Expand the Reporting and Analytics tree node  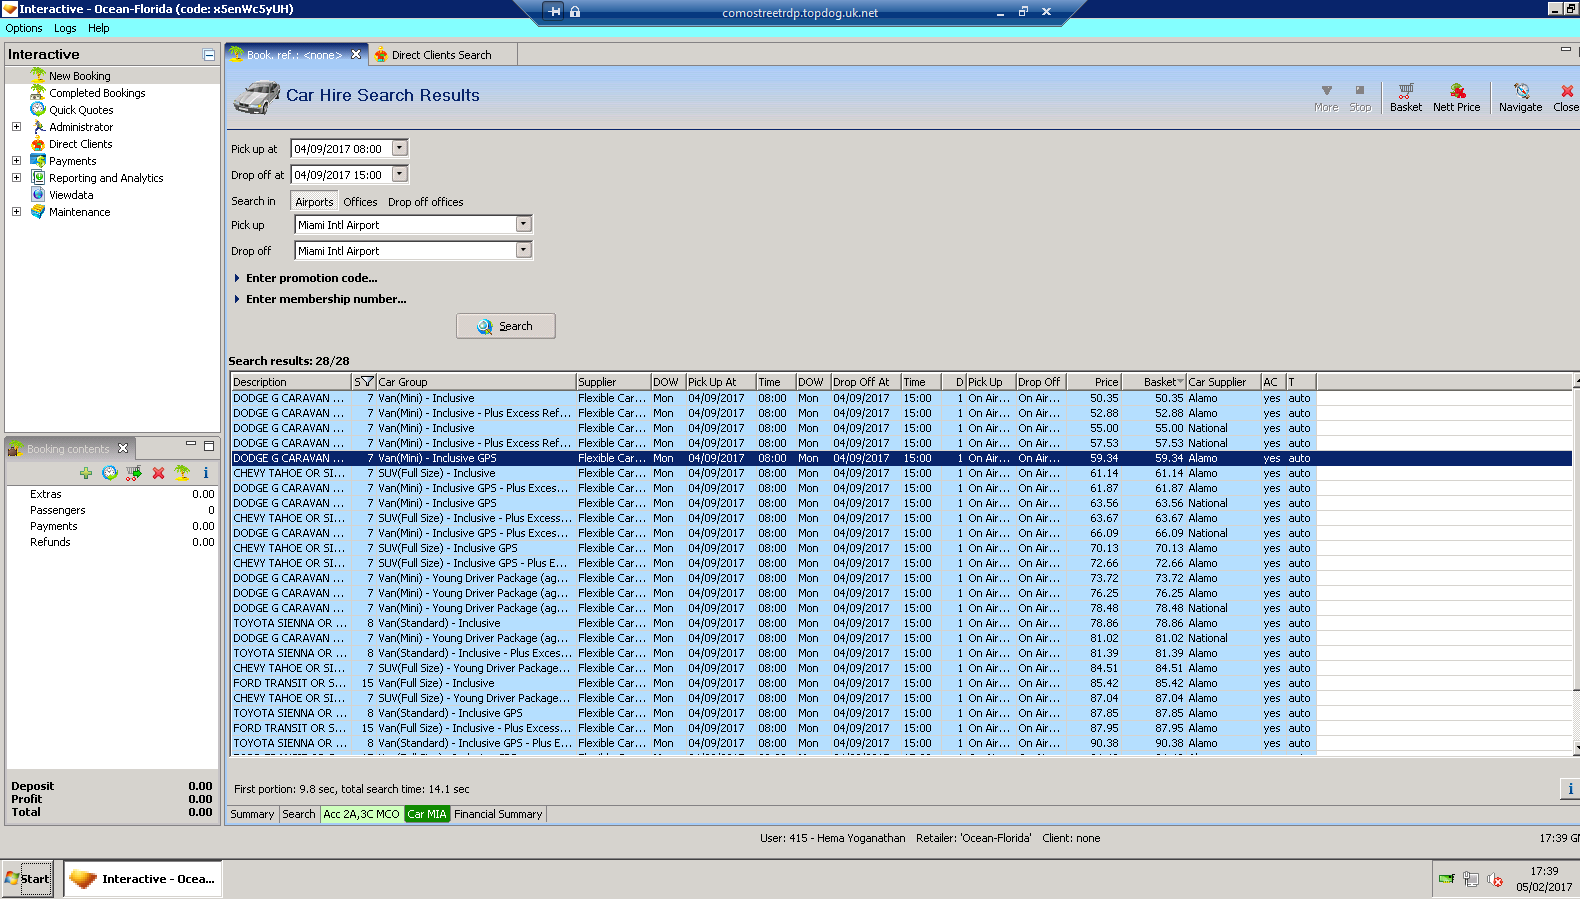pos(16,178)
